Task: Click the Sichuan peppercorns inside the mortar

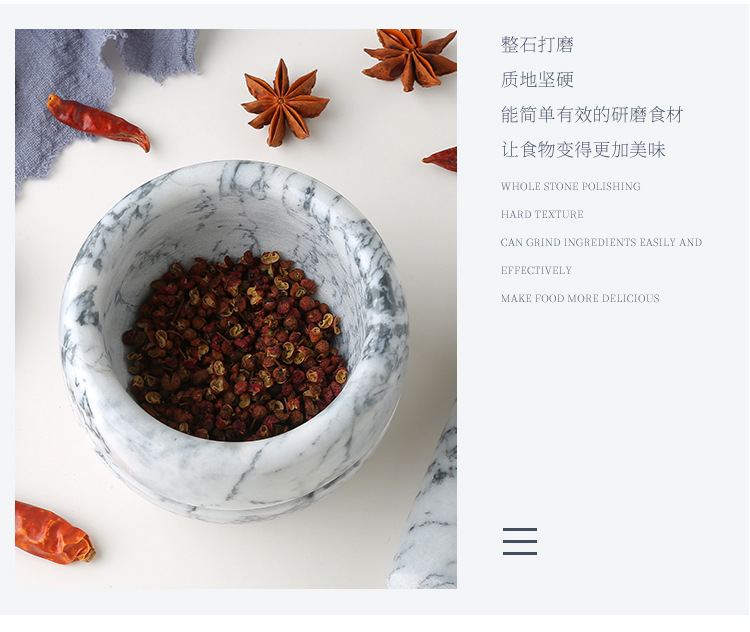Action: [x=234, y=345]
